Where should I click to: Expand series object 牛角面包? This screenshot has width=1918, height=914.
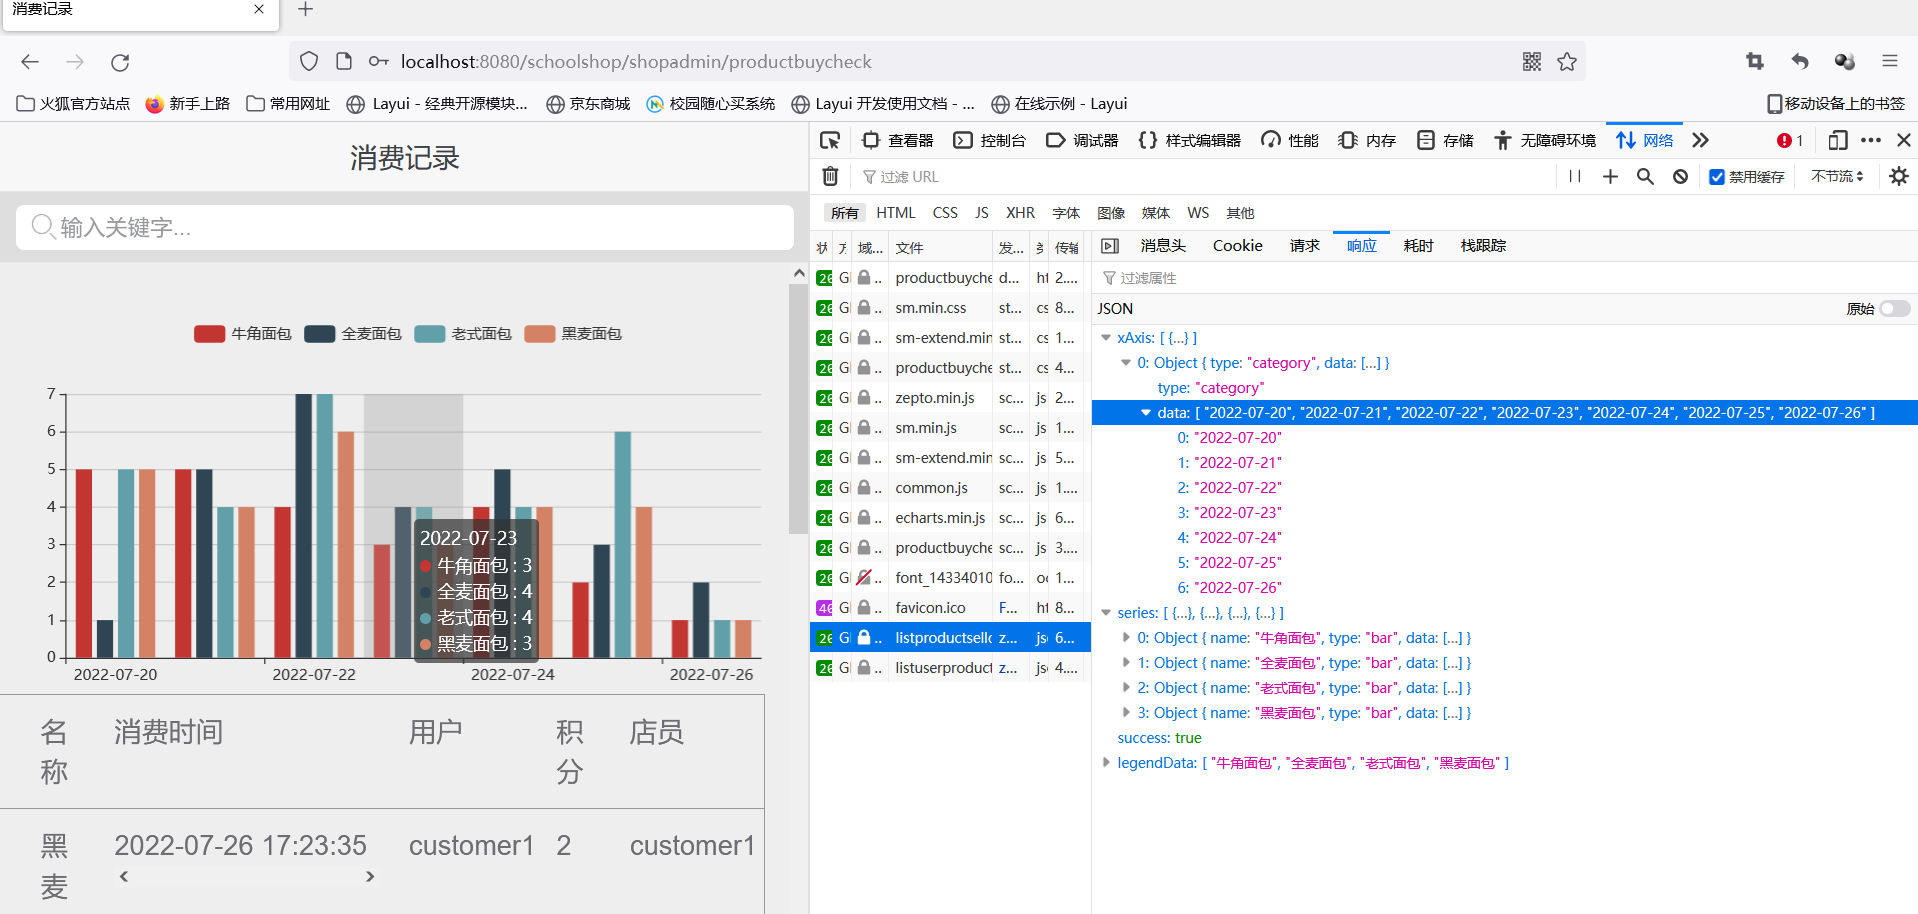pos(1126,638)
